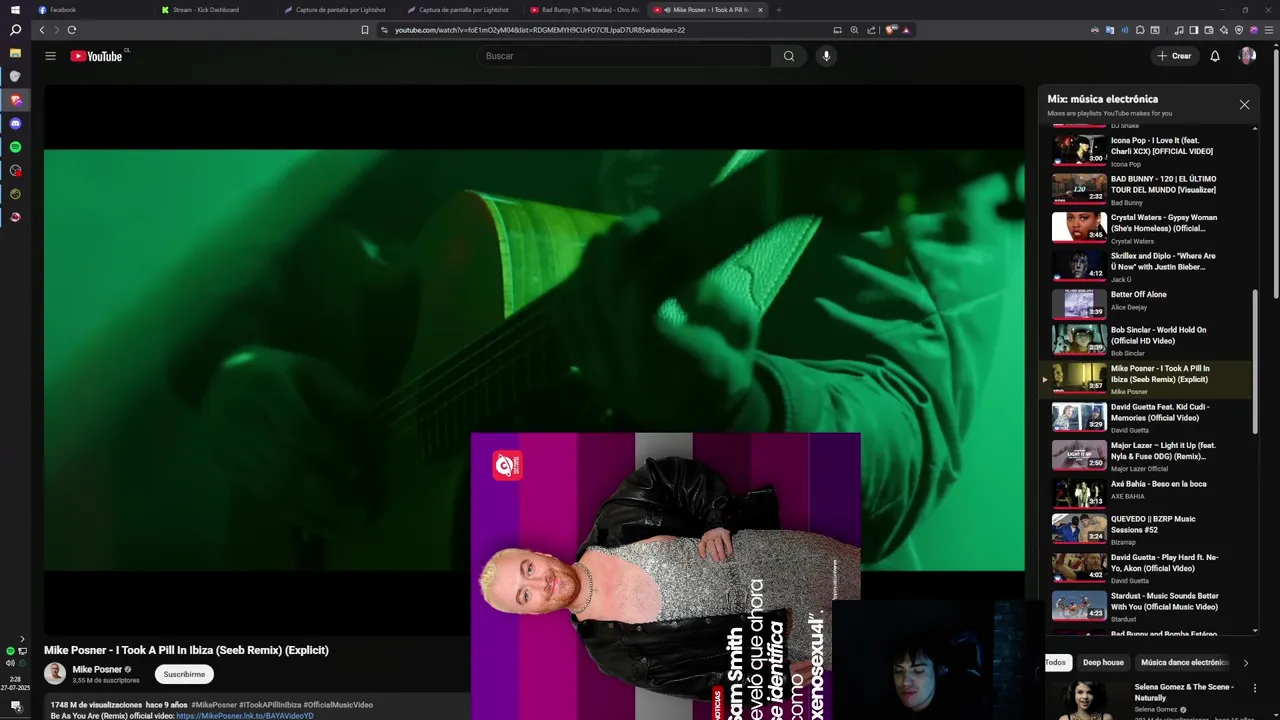Play Major Lazer – Light it Up

point(1144,456)
